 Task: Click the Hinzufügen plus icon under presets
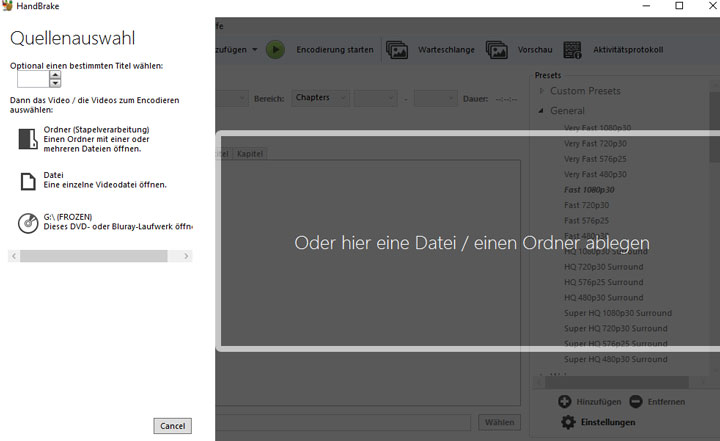pos(565,401)
